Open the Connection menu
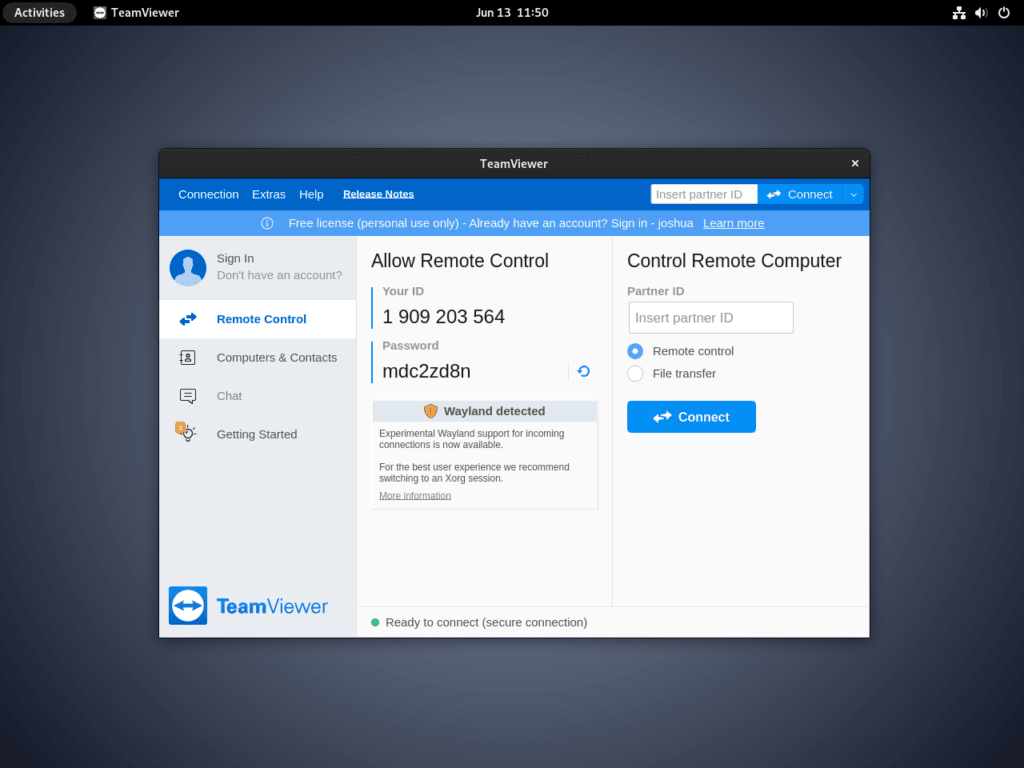1024x768 pixels. pyautogui.click(x=208, y=193)
